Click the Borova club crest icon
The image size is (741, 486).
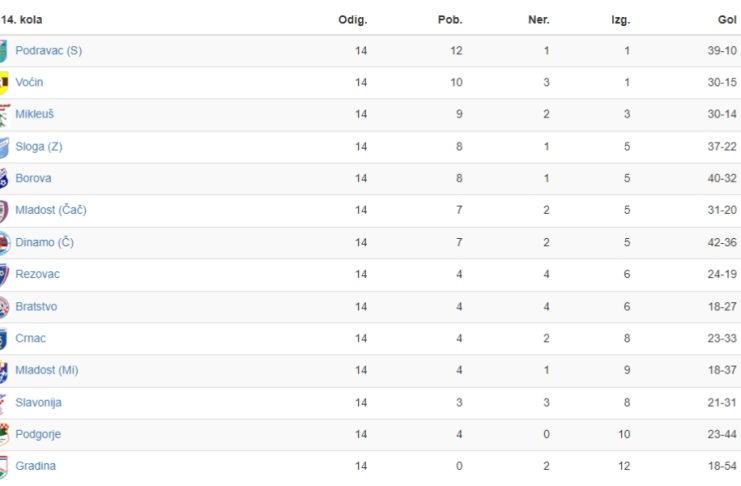[4, 179]
